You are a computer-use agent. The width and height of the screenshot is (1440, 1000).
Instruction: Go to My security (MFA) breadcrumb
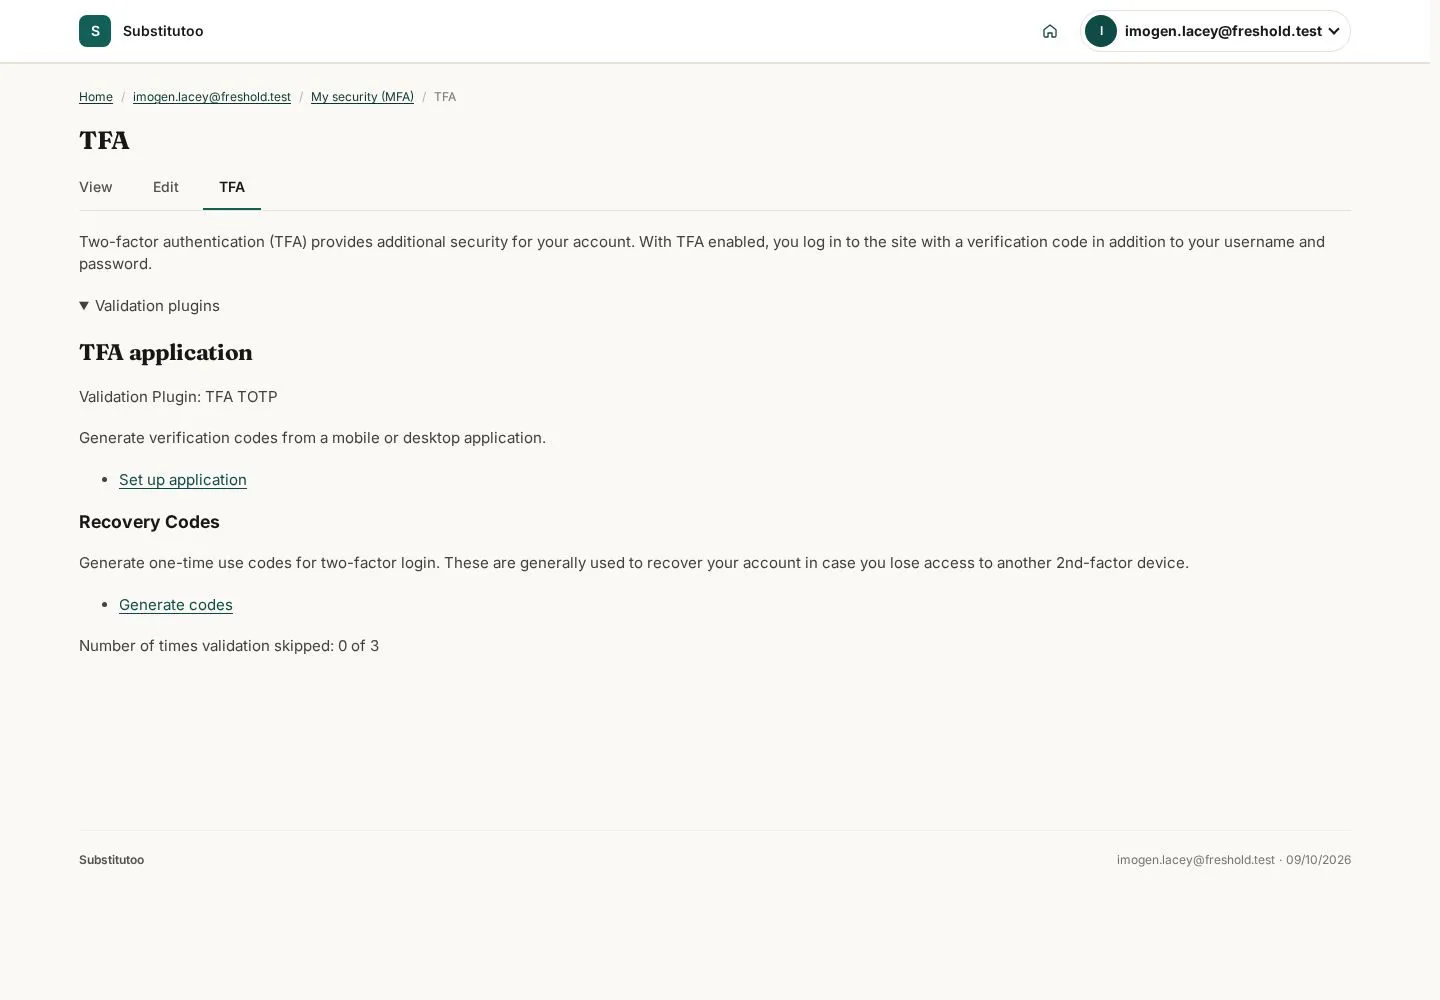(x=362, y=97)
